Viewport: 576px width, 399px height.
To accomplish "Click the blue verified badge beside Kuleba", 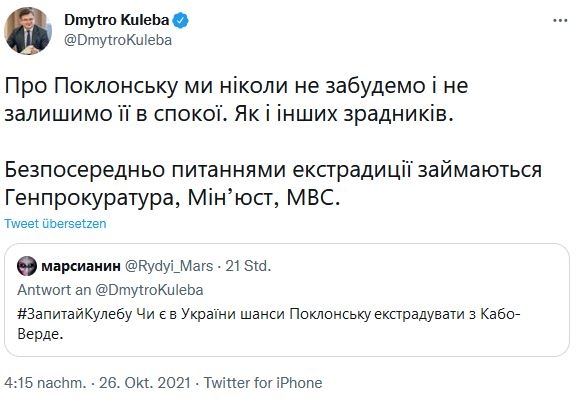I will (180, 21).
